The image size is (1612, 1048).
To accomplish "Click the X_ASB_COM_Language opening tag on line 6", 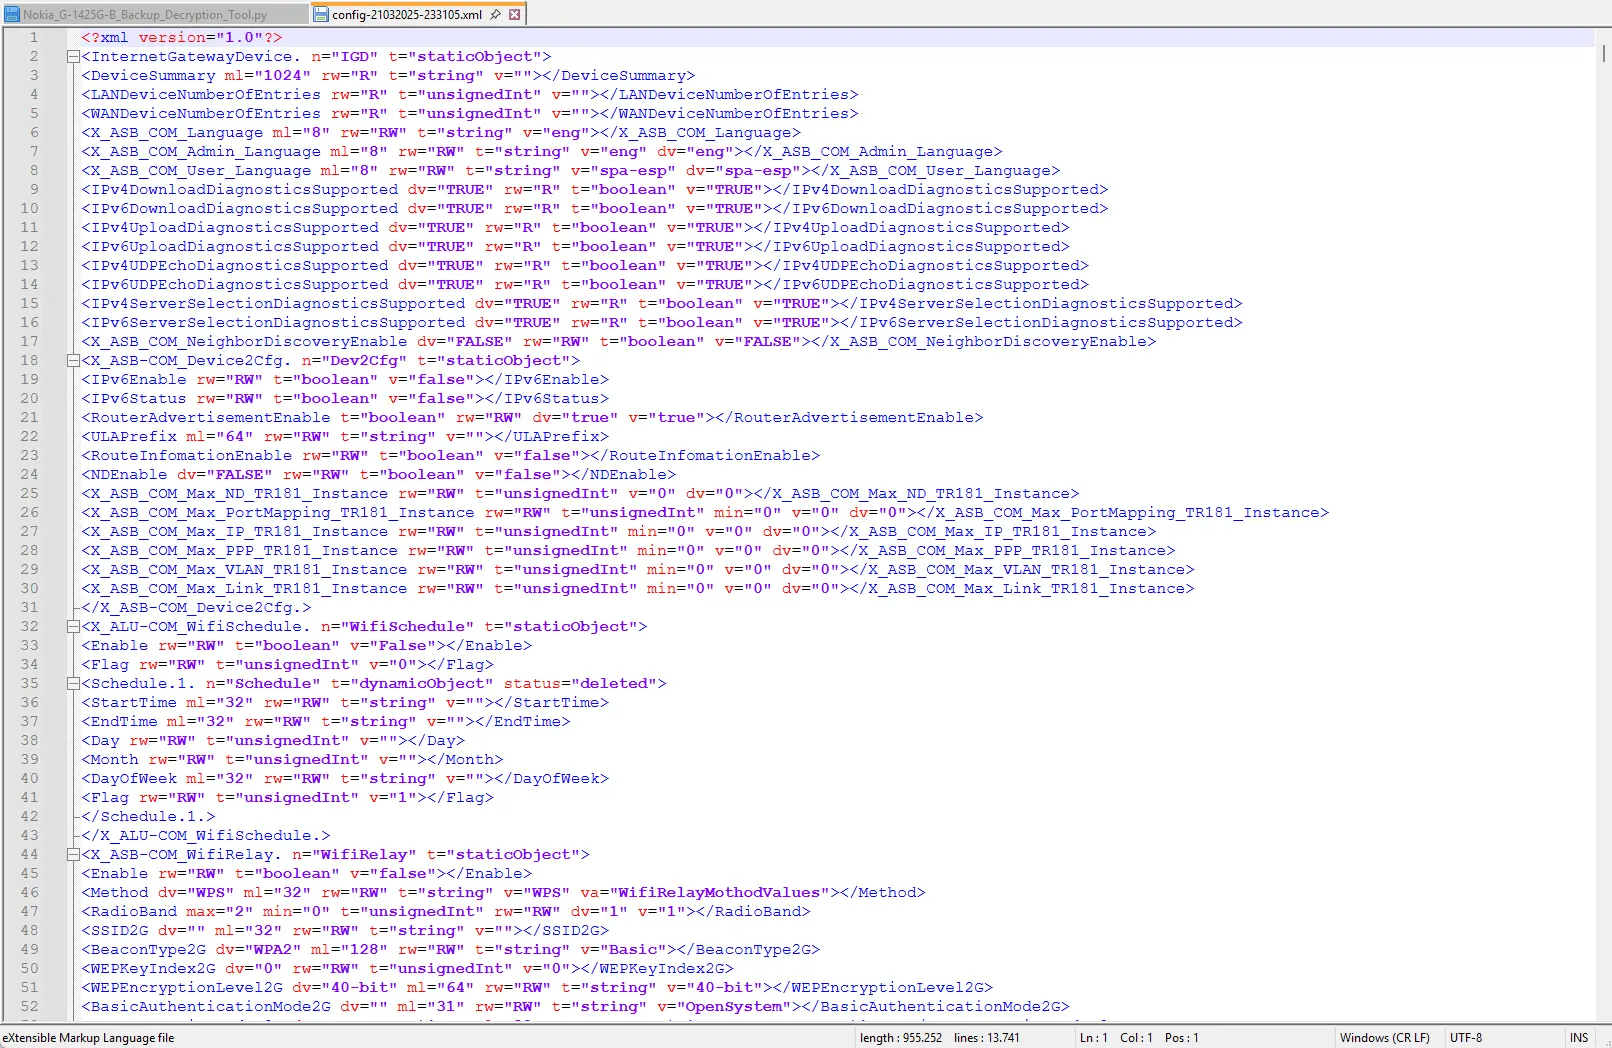I will pyautogui.click(x=172, y=133).
